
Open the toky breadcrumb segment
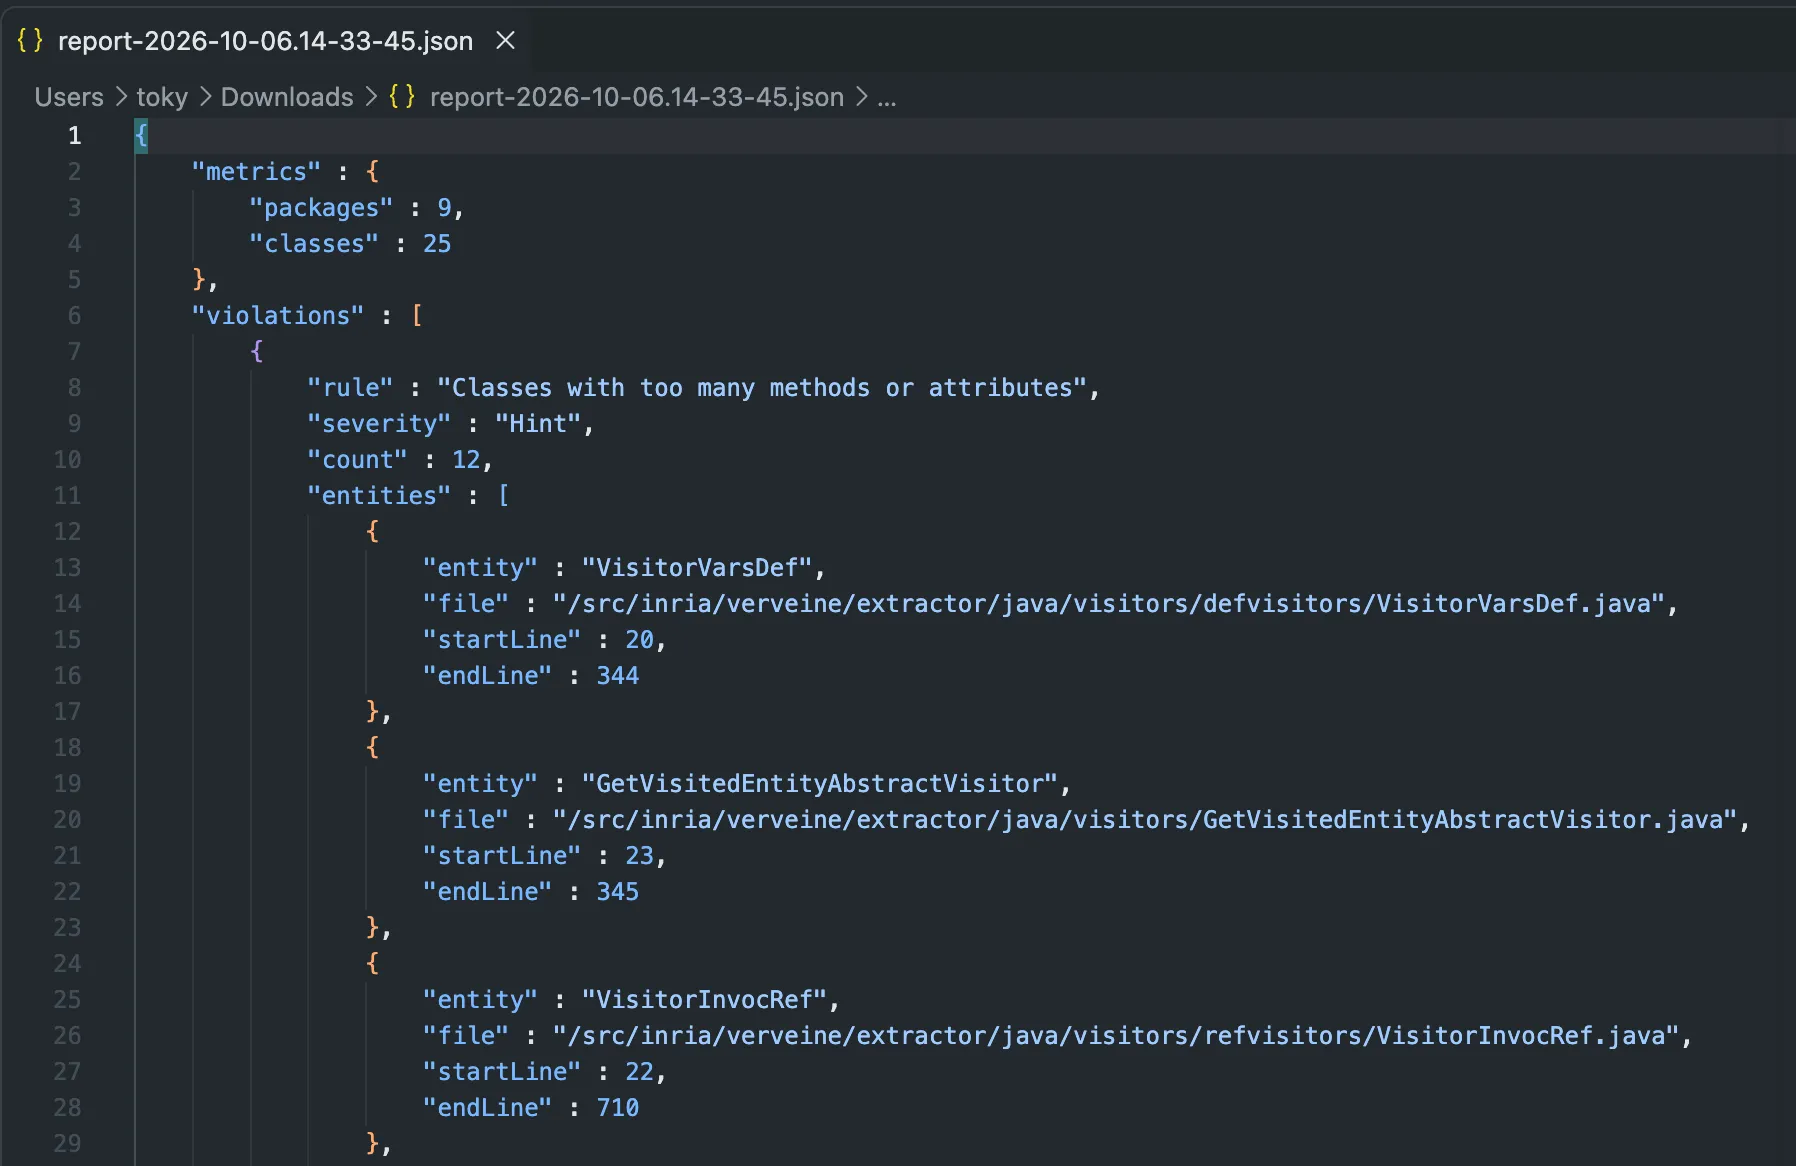[x=162, y=97]
